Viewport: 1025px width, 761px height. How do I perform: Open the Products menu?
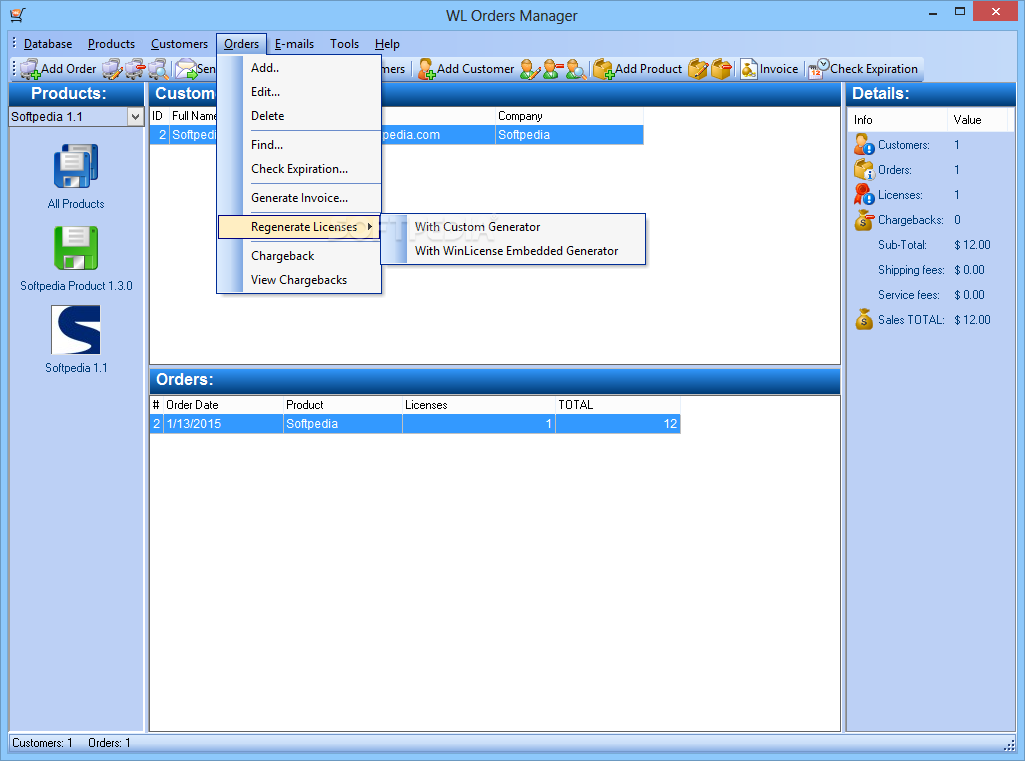[111, 44]
